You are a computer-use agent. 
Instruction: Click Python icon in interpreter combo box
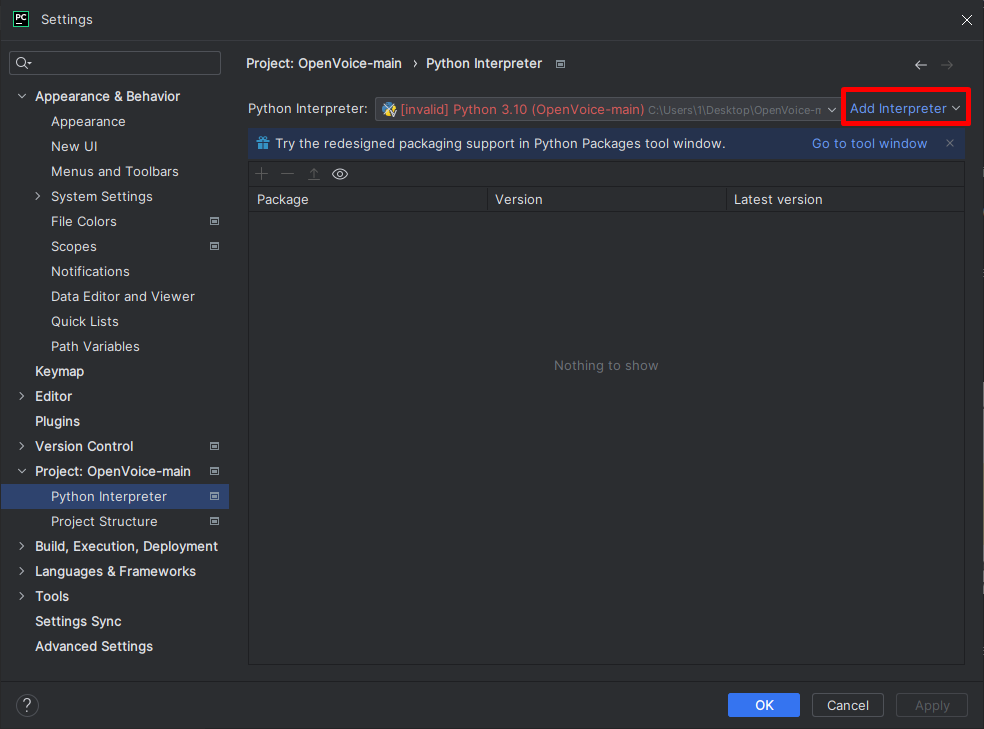(389, 110)
